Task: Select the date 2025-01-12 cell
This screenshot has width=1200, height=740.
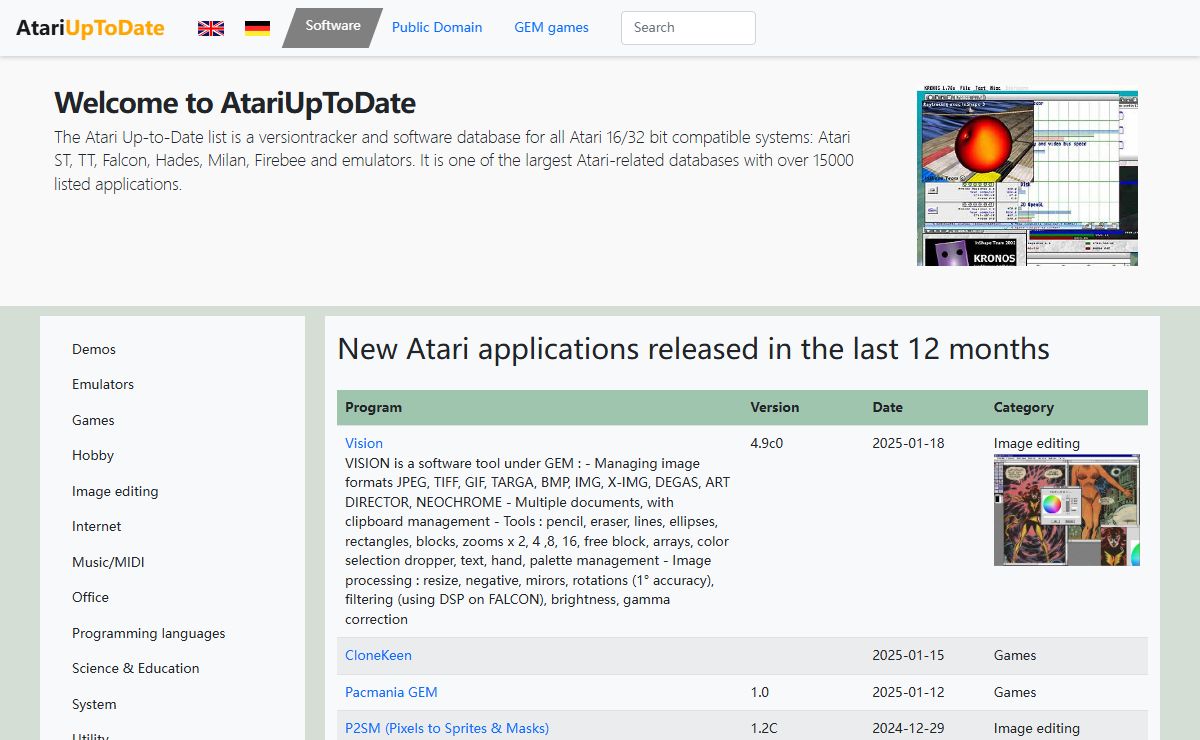Action: (908, 692)
